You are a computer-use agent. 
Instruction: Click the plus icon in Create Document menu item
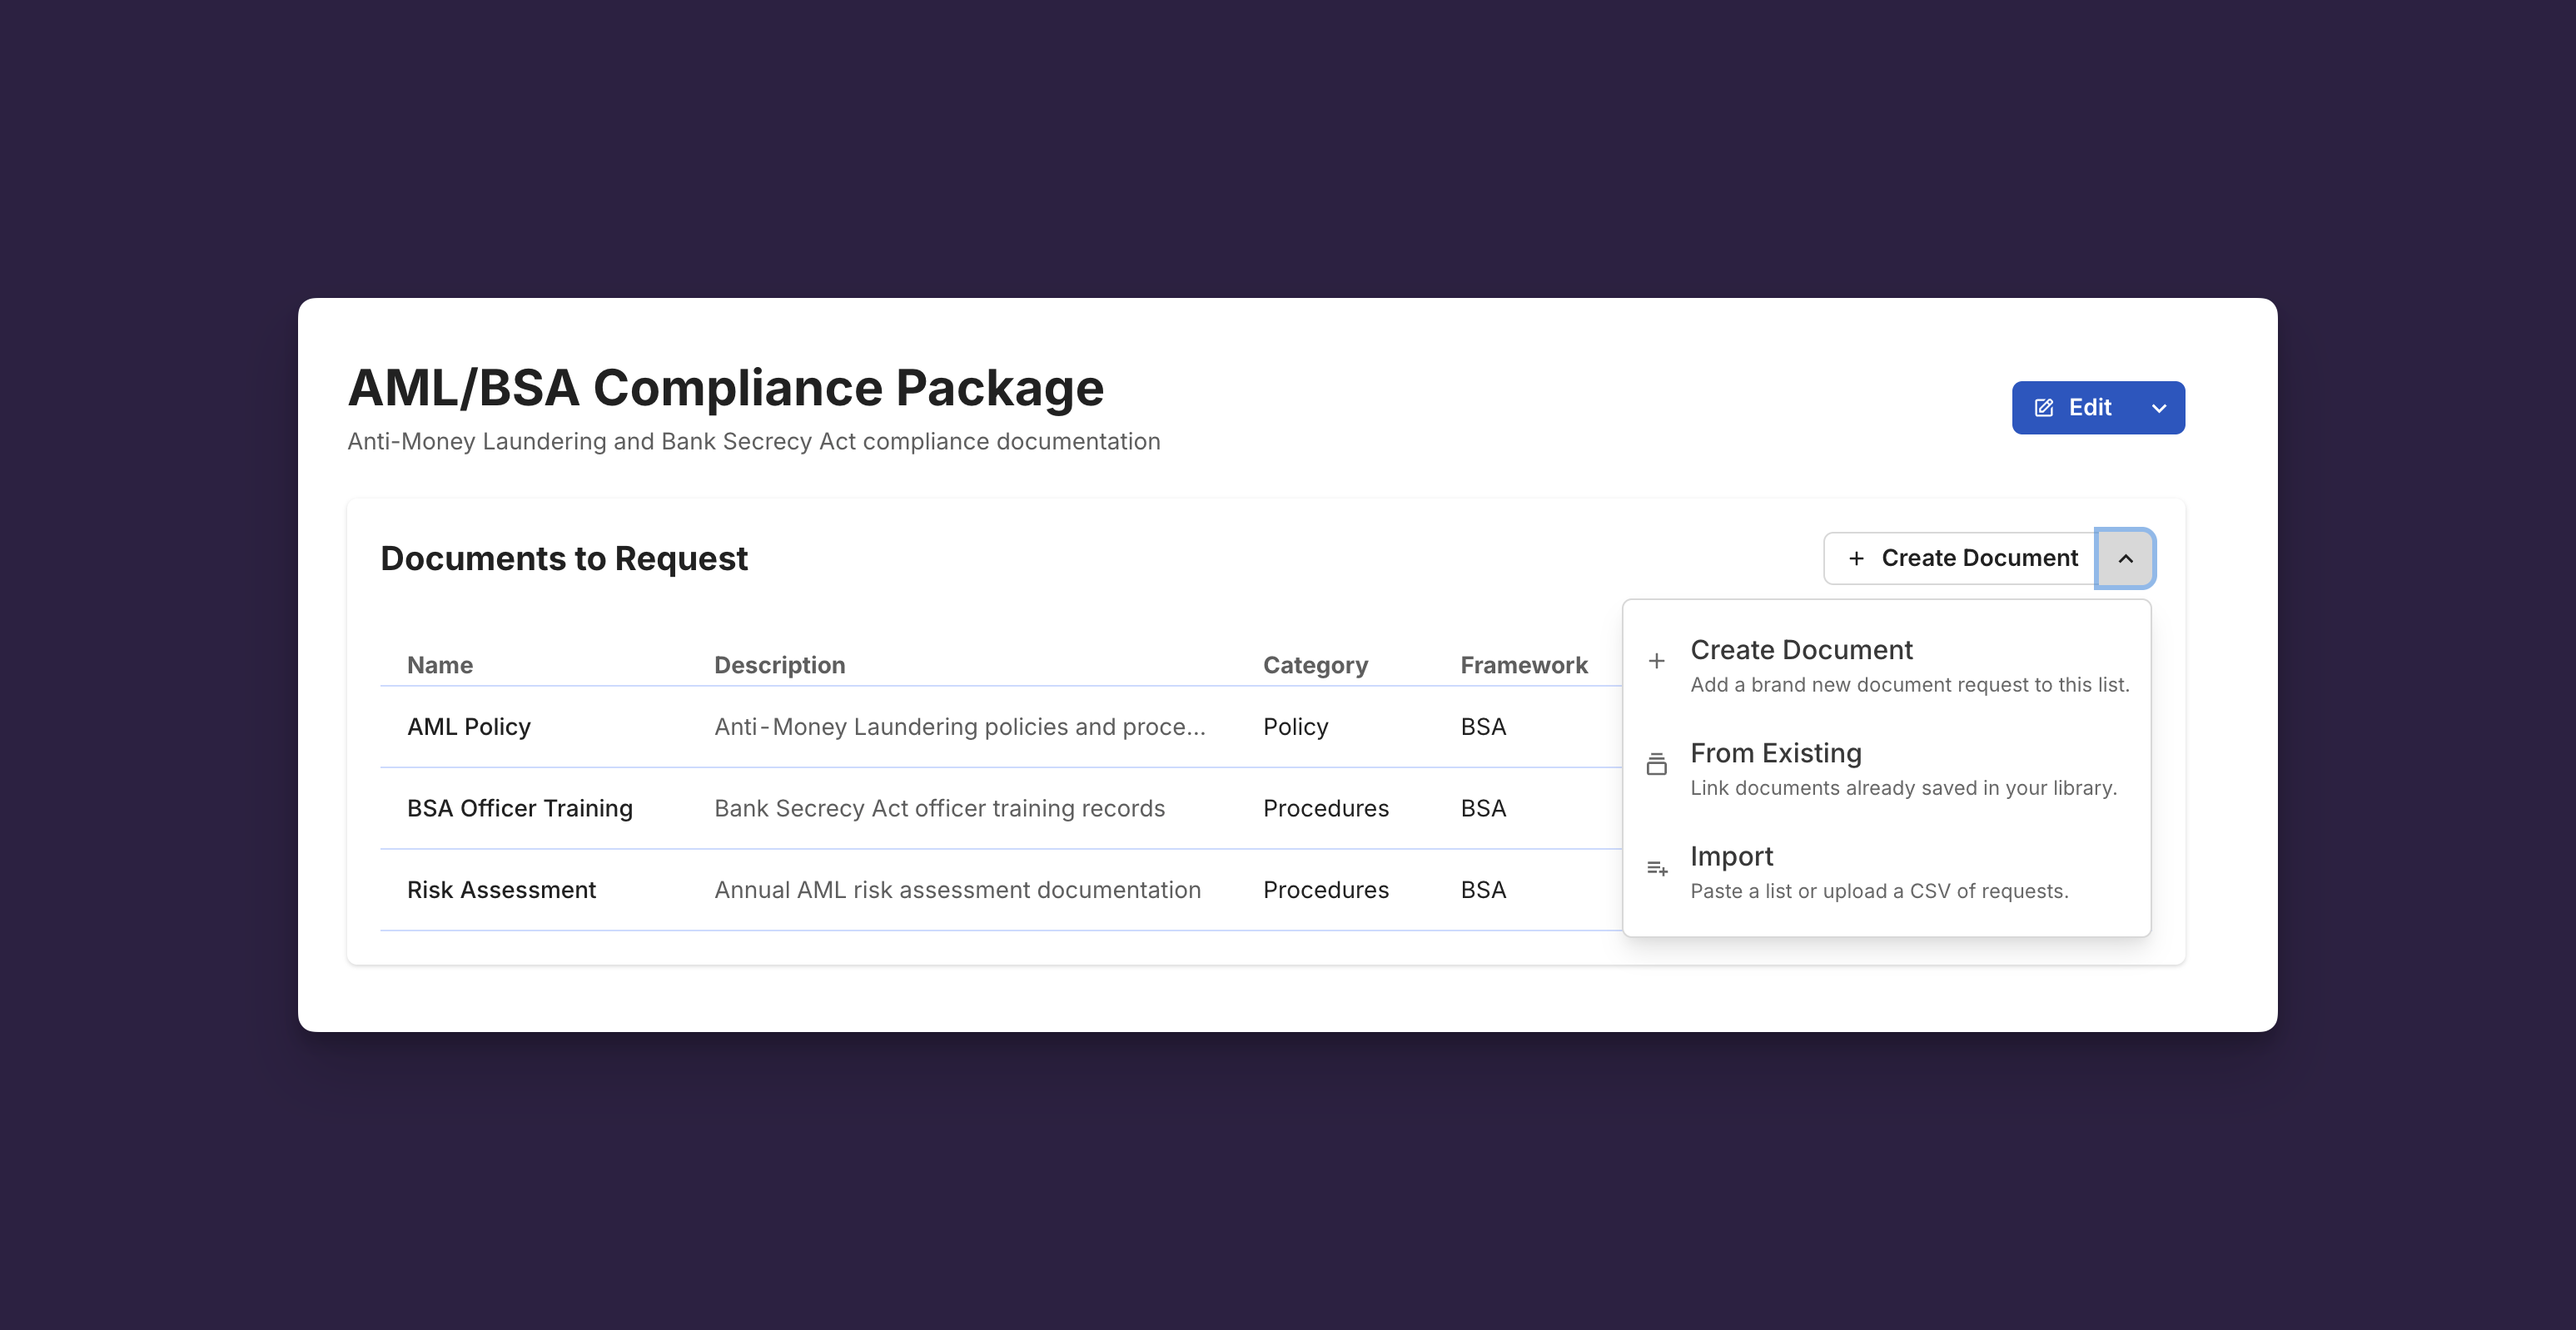click(x=1657, y=661)
